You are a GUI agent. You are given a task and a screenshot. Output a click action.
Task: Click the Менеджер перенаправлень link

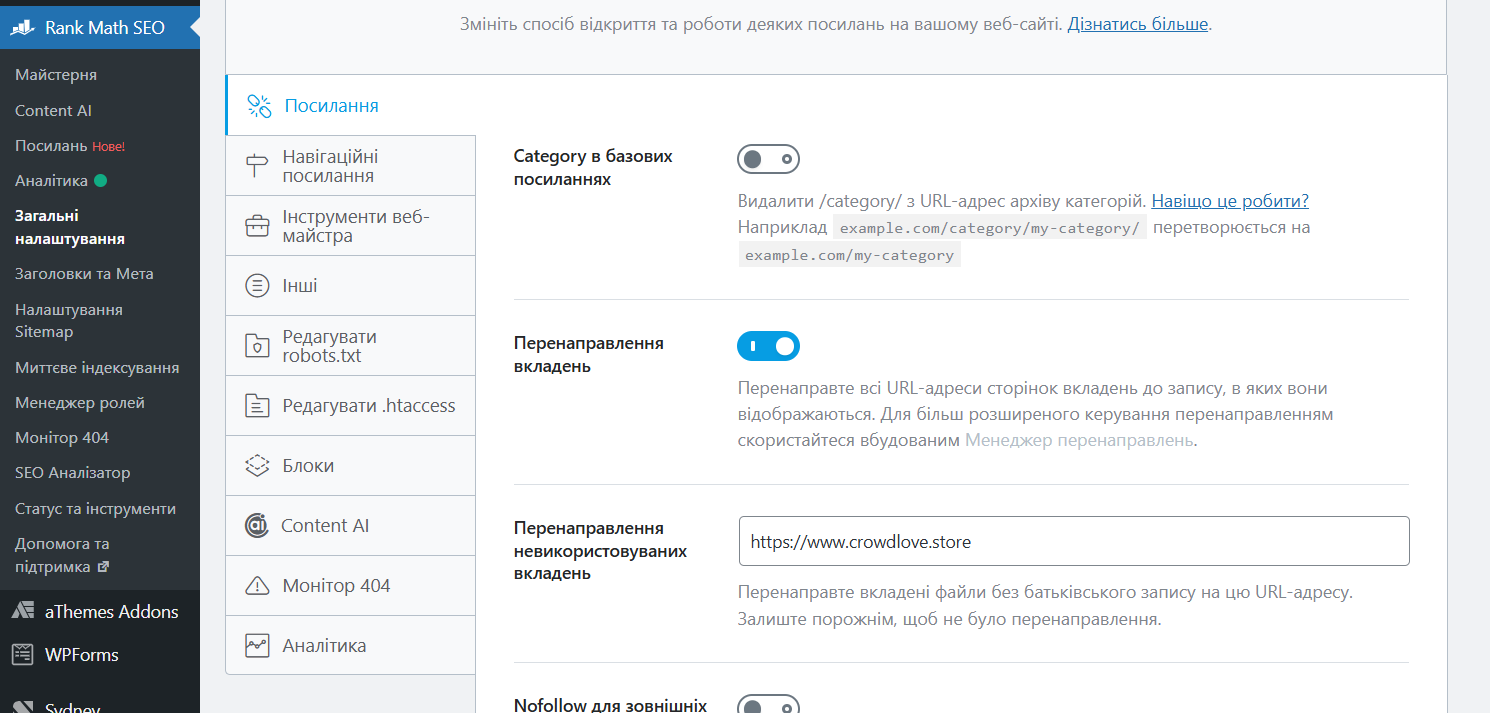click(x=1078, y=440)
